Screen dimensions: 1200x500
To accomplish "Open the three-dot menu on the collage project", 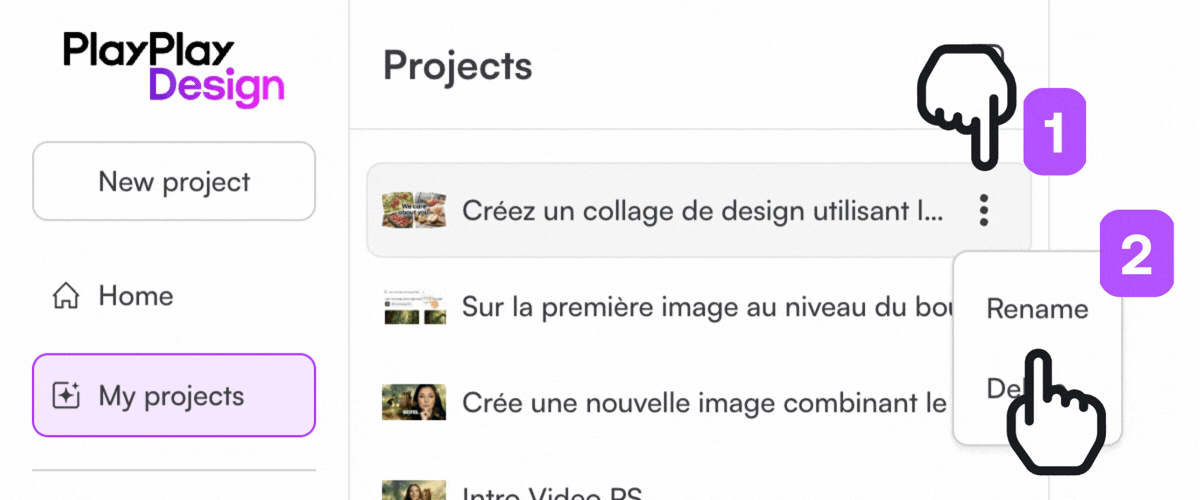I will click(x=984, y=211).
